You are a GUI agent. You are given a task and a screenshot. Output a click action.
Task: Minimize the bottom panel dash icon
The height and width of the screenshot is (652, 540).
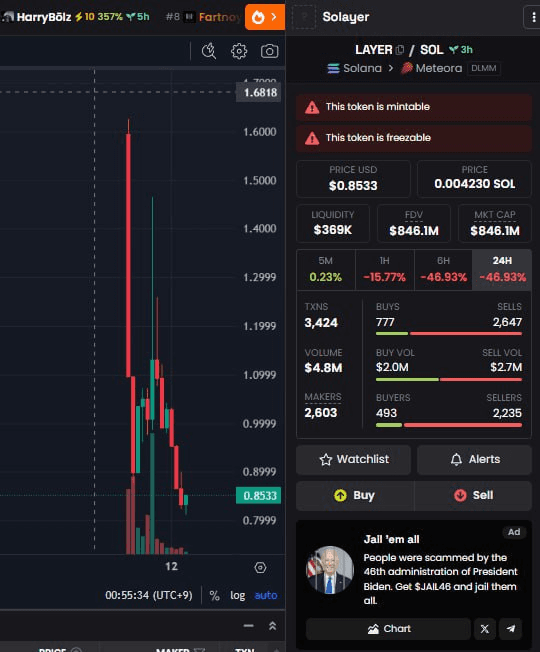pyautogui.click(x=249, y=626)
